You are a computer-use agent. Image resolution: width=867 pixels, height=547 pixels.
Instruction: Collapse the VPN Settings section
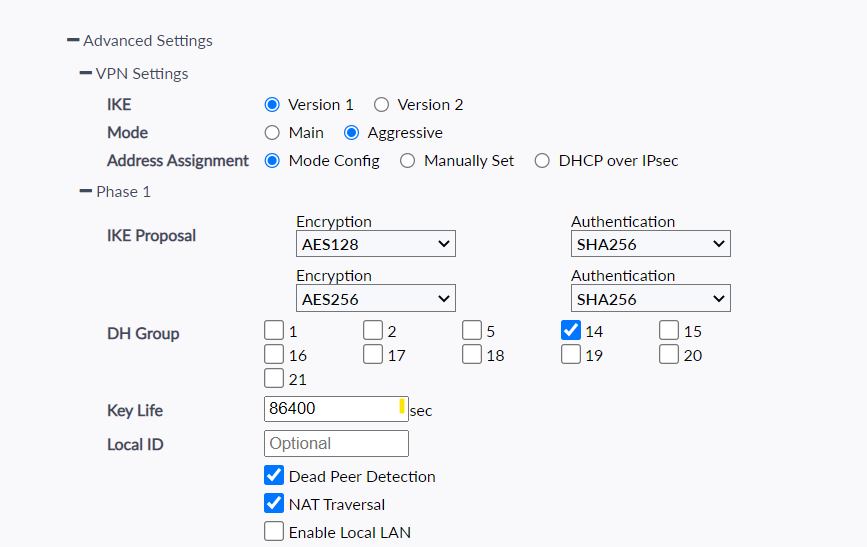click(x=86, y=73)
